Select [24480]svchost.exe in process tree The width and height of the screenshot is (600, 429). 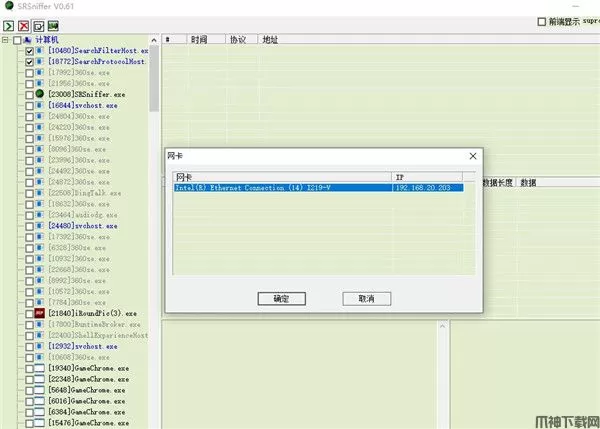83,225
